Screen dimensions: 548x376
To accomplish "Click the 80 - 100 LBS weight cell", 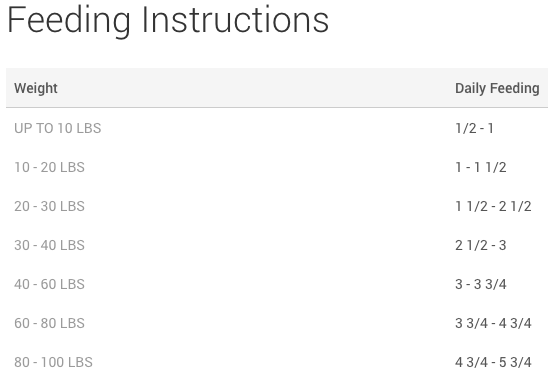I will (53, 362).
